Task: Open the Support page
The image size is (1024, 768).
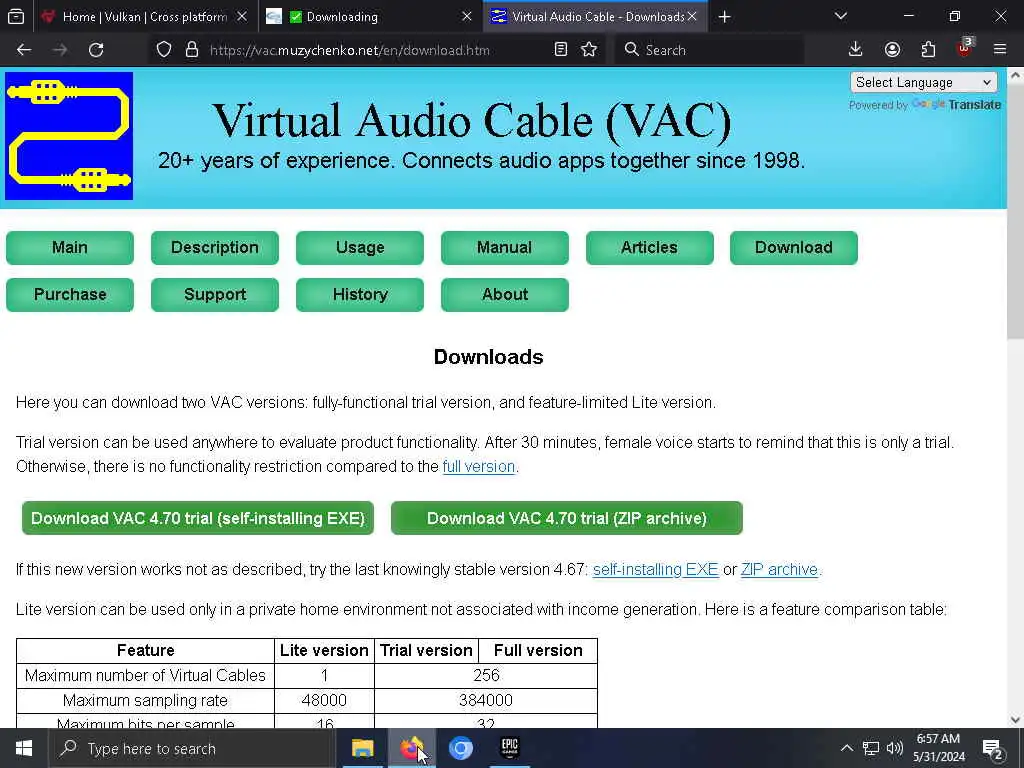Action: tap(215, 295)
